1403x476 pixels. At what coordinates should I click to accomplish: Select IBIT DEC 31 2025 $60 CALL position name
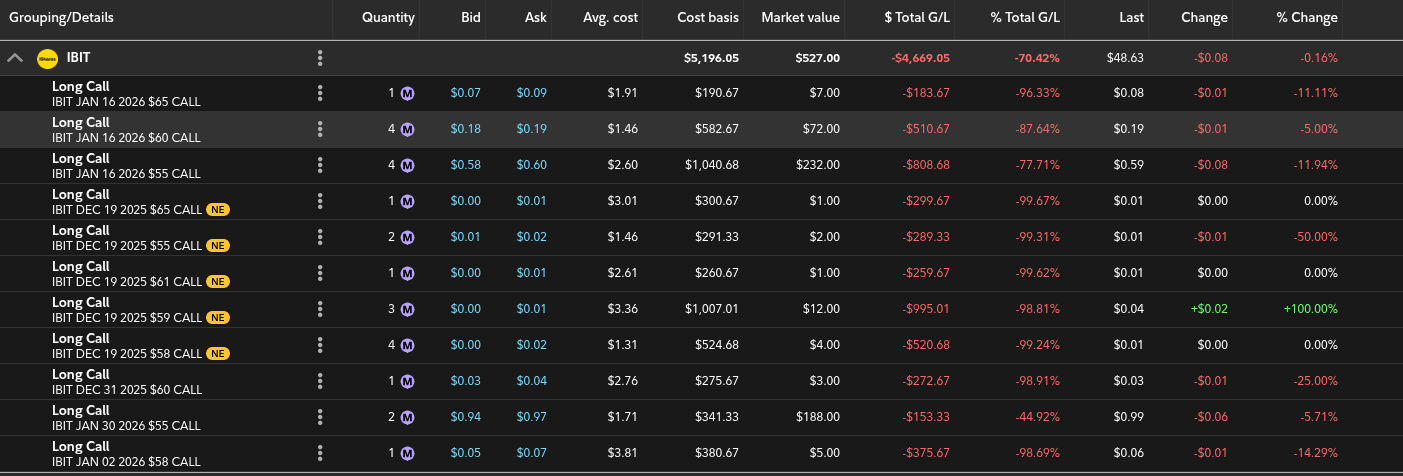pos(126,390)
